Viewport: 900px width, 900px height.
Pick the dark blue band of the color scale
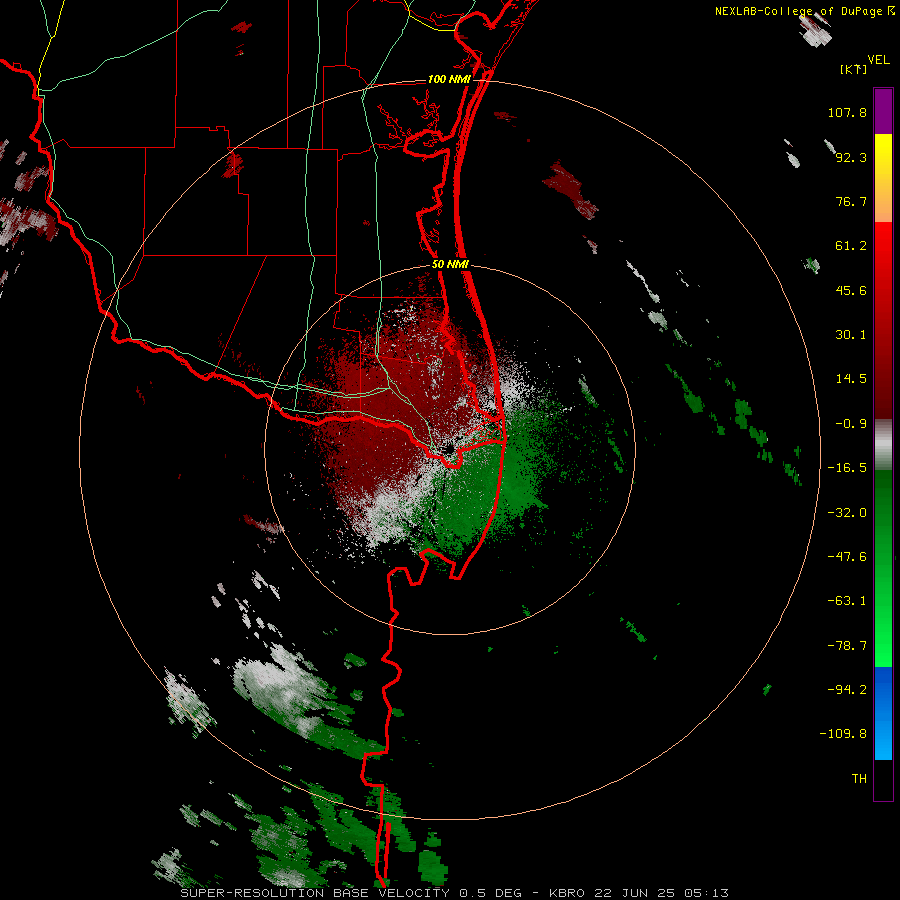coord(883,689)
